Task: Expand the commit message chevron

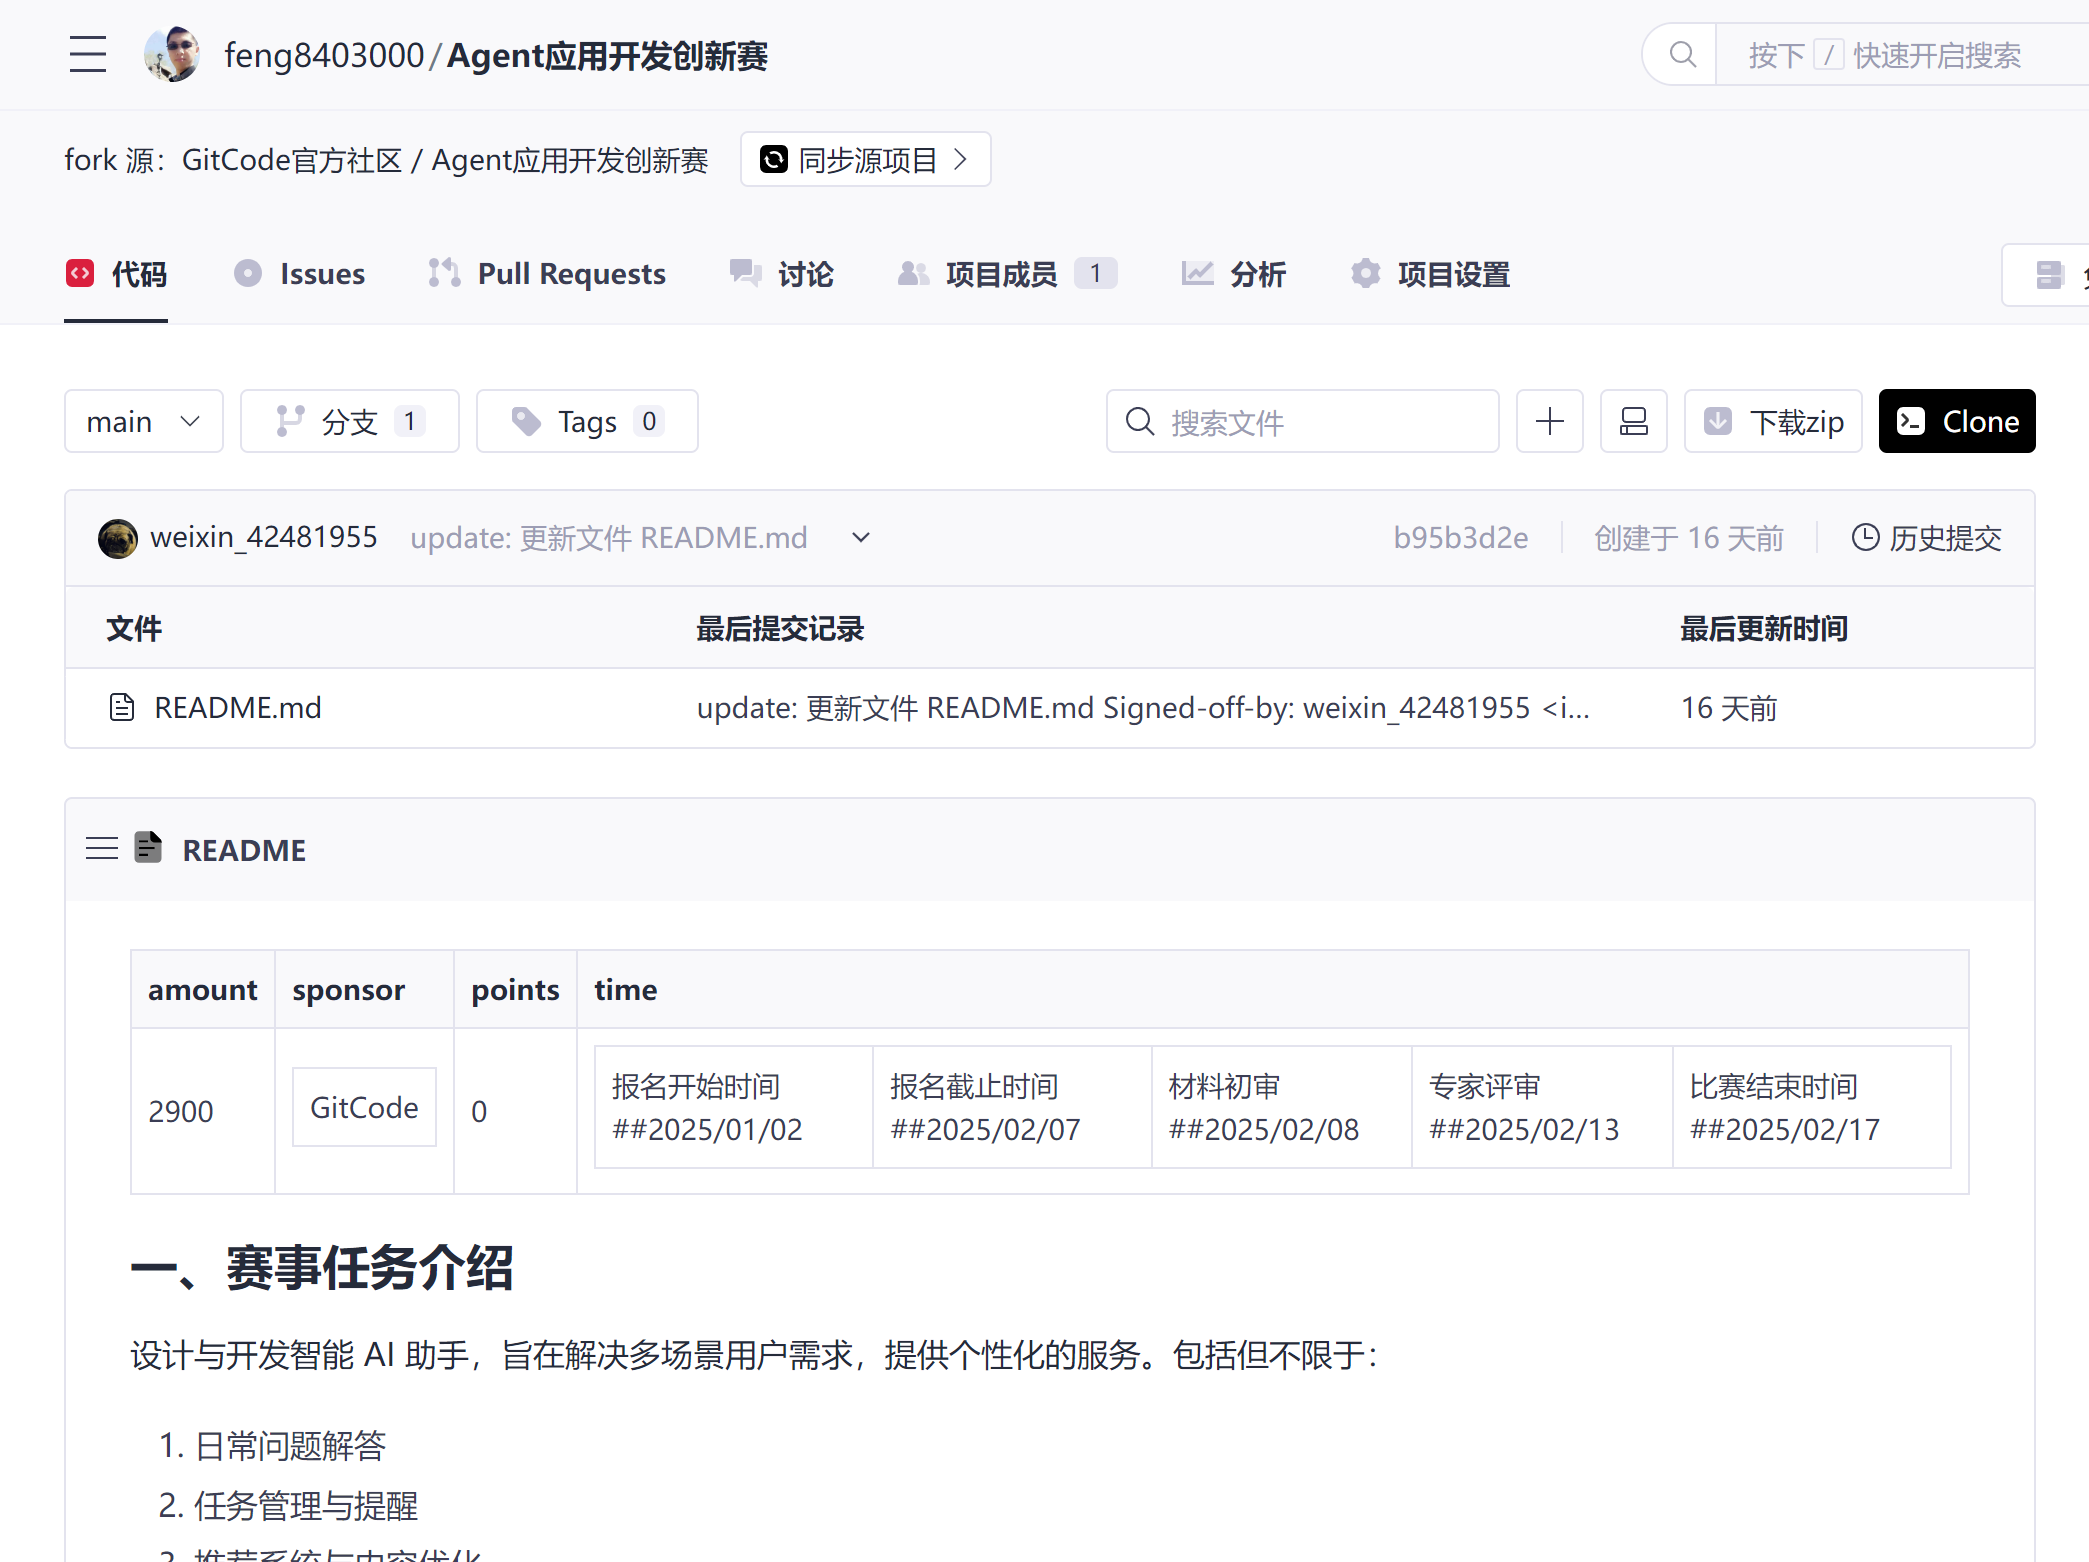Action: (x=860, y=538)
